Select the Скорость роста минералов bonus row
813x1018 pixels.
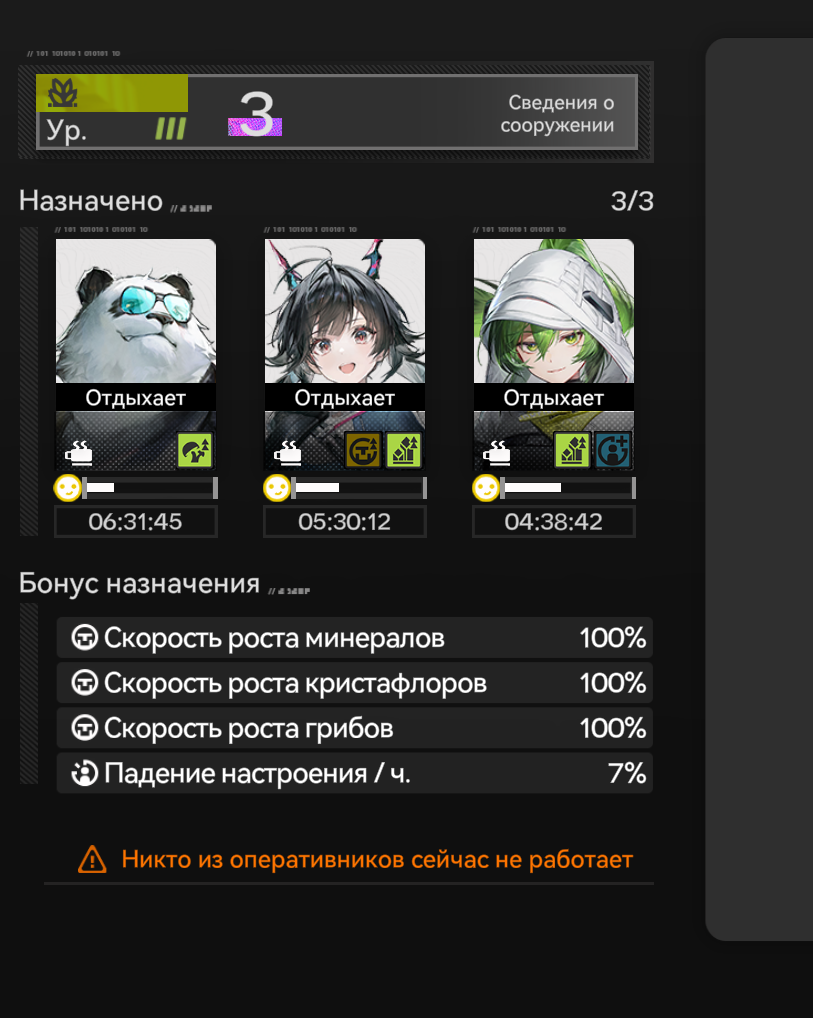pyautogui.click(x=355, y=638)
